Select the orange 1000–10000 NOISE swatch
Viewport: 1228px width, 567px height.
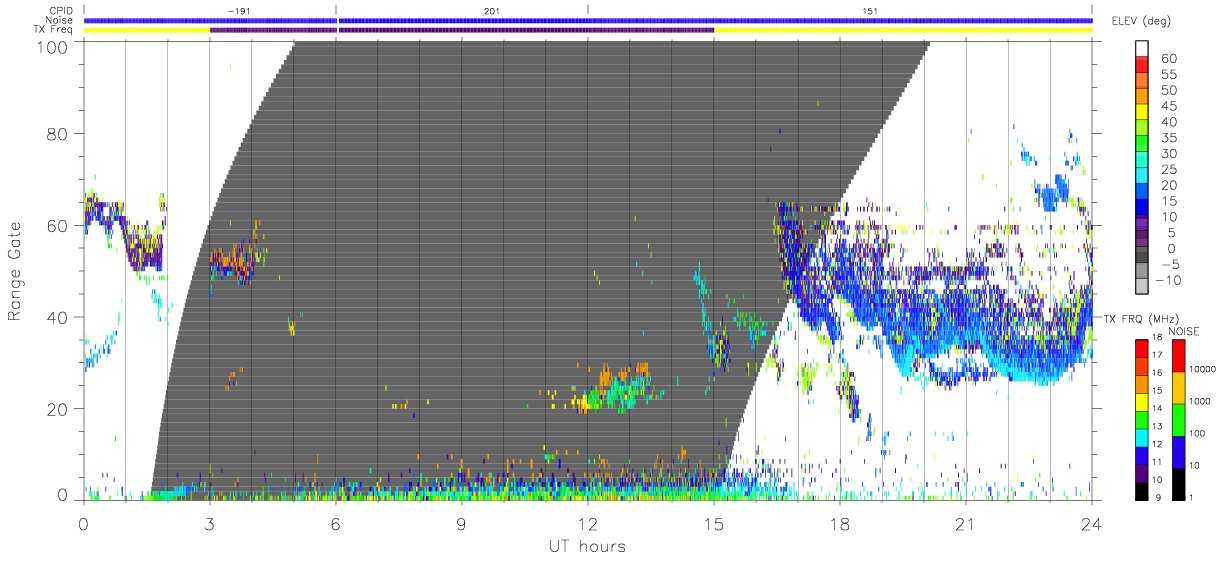point(1180,386)
